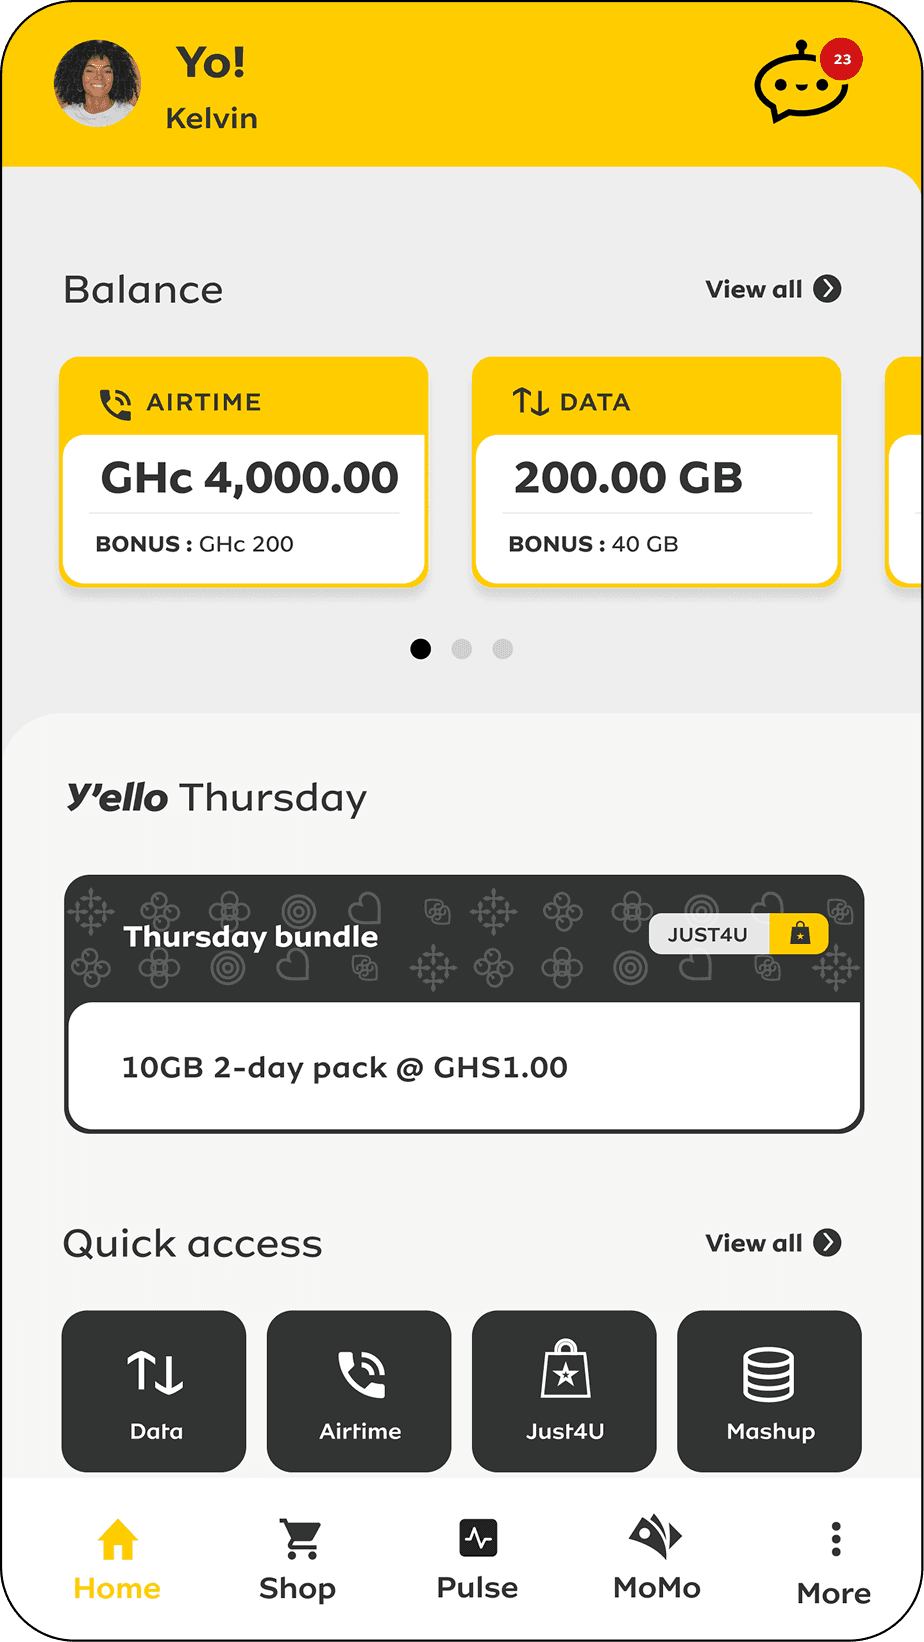This screenshot has height=1642, width=924.
Task: Expand Quick access with View all arrow
Action: pyautogui.click(x=827, y=1243)
